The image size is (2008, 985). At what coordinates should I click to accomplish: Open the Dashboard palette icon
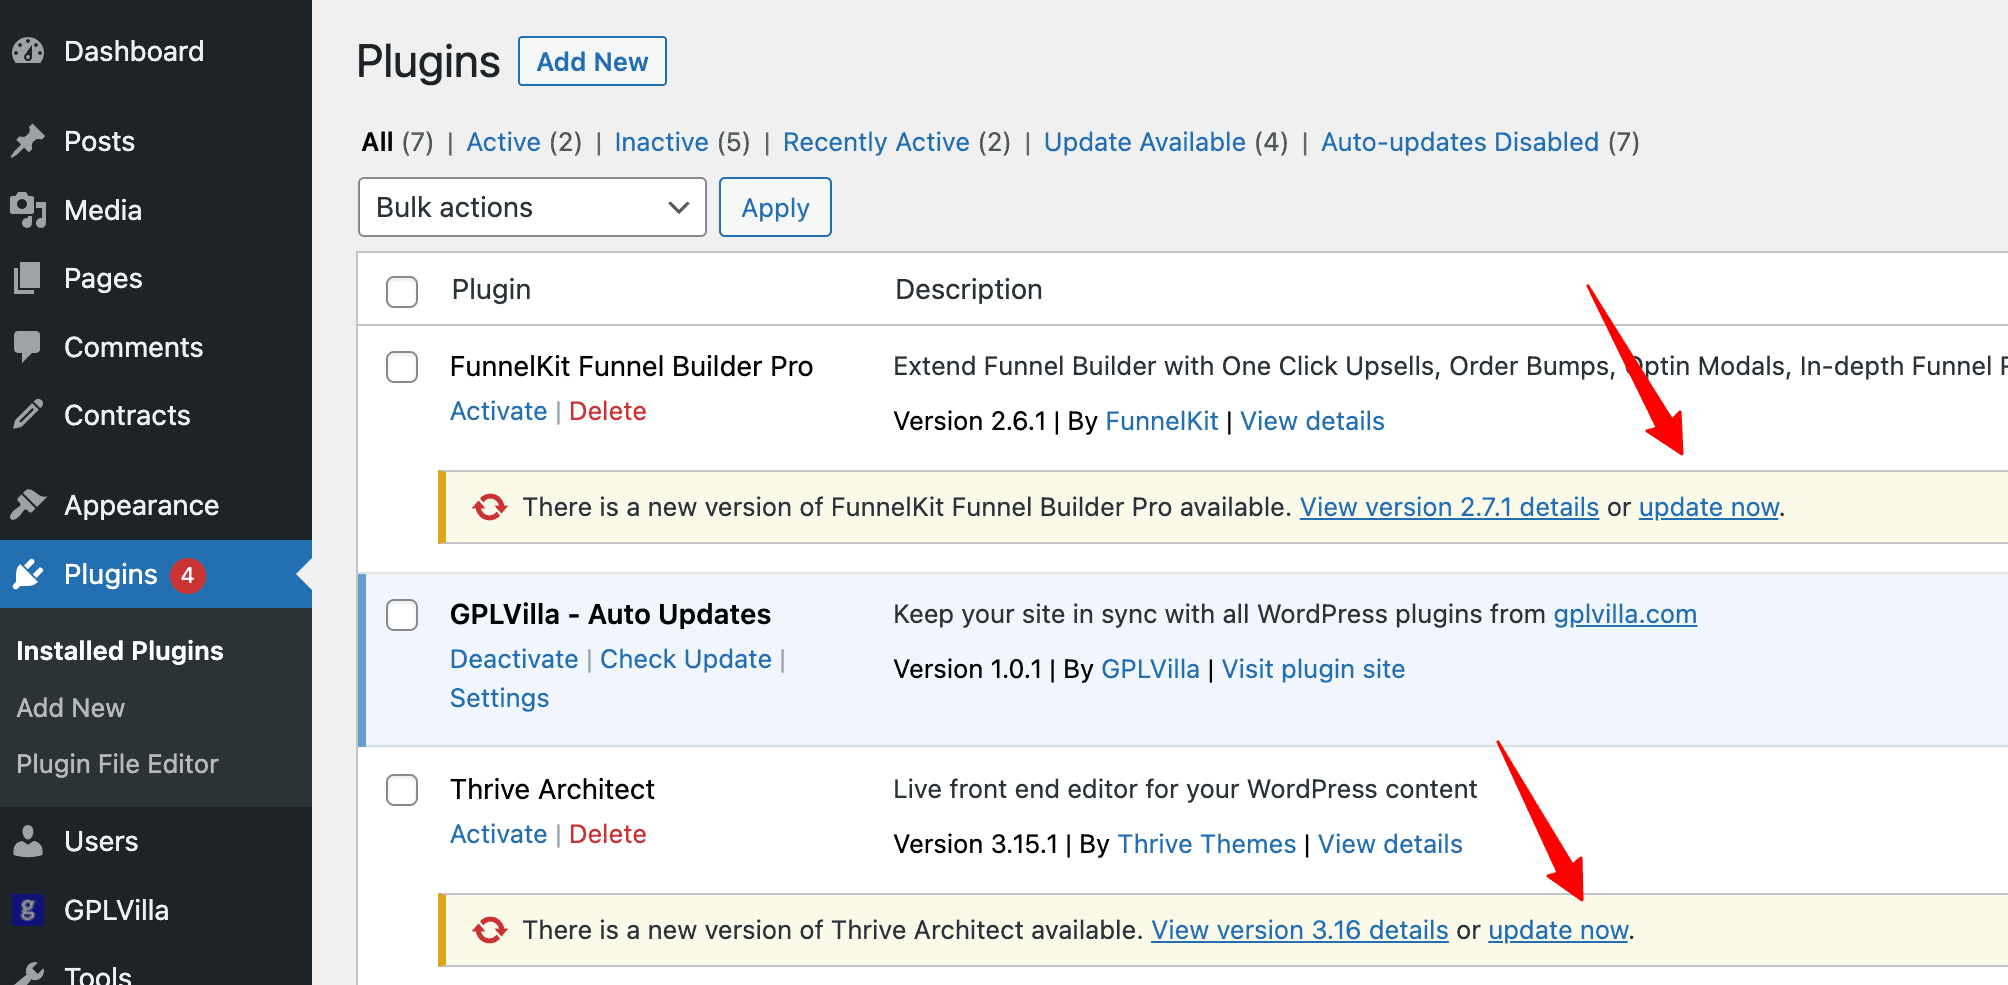pyautogui.click(x=28, y=51)
